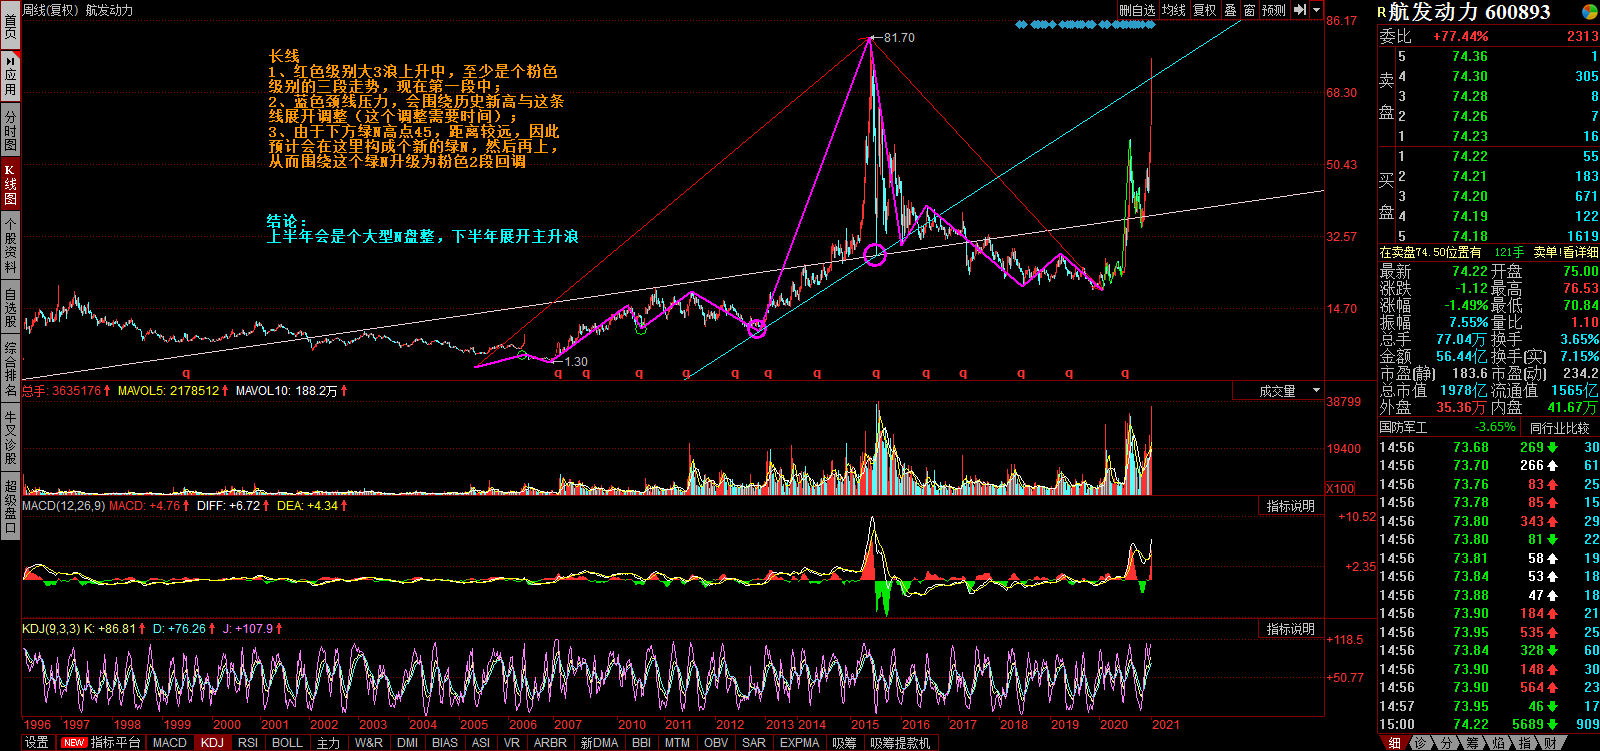The height and width of the screenshot is (751, 1600).
Task: Click the 看详细 link in order book
Action: (1581, 253)
